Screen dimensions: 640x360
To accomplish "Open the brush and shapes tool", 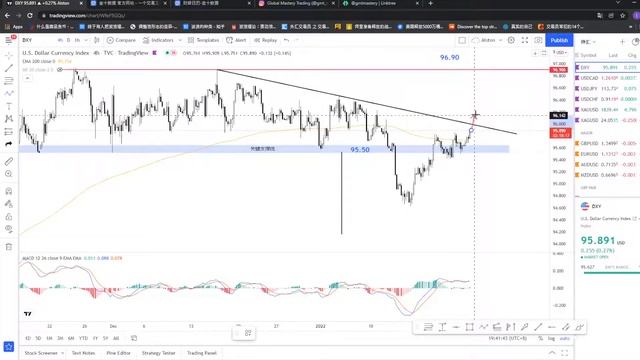I will coord(9,93).
